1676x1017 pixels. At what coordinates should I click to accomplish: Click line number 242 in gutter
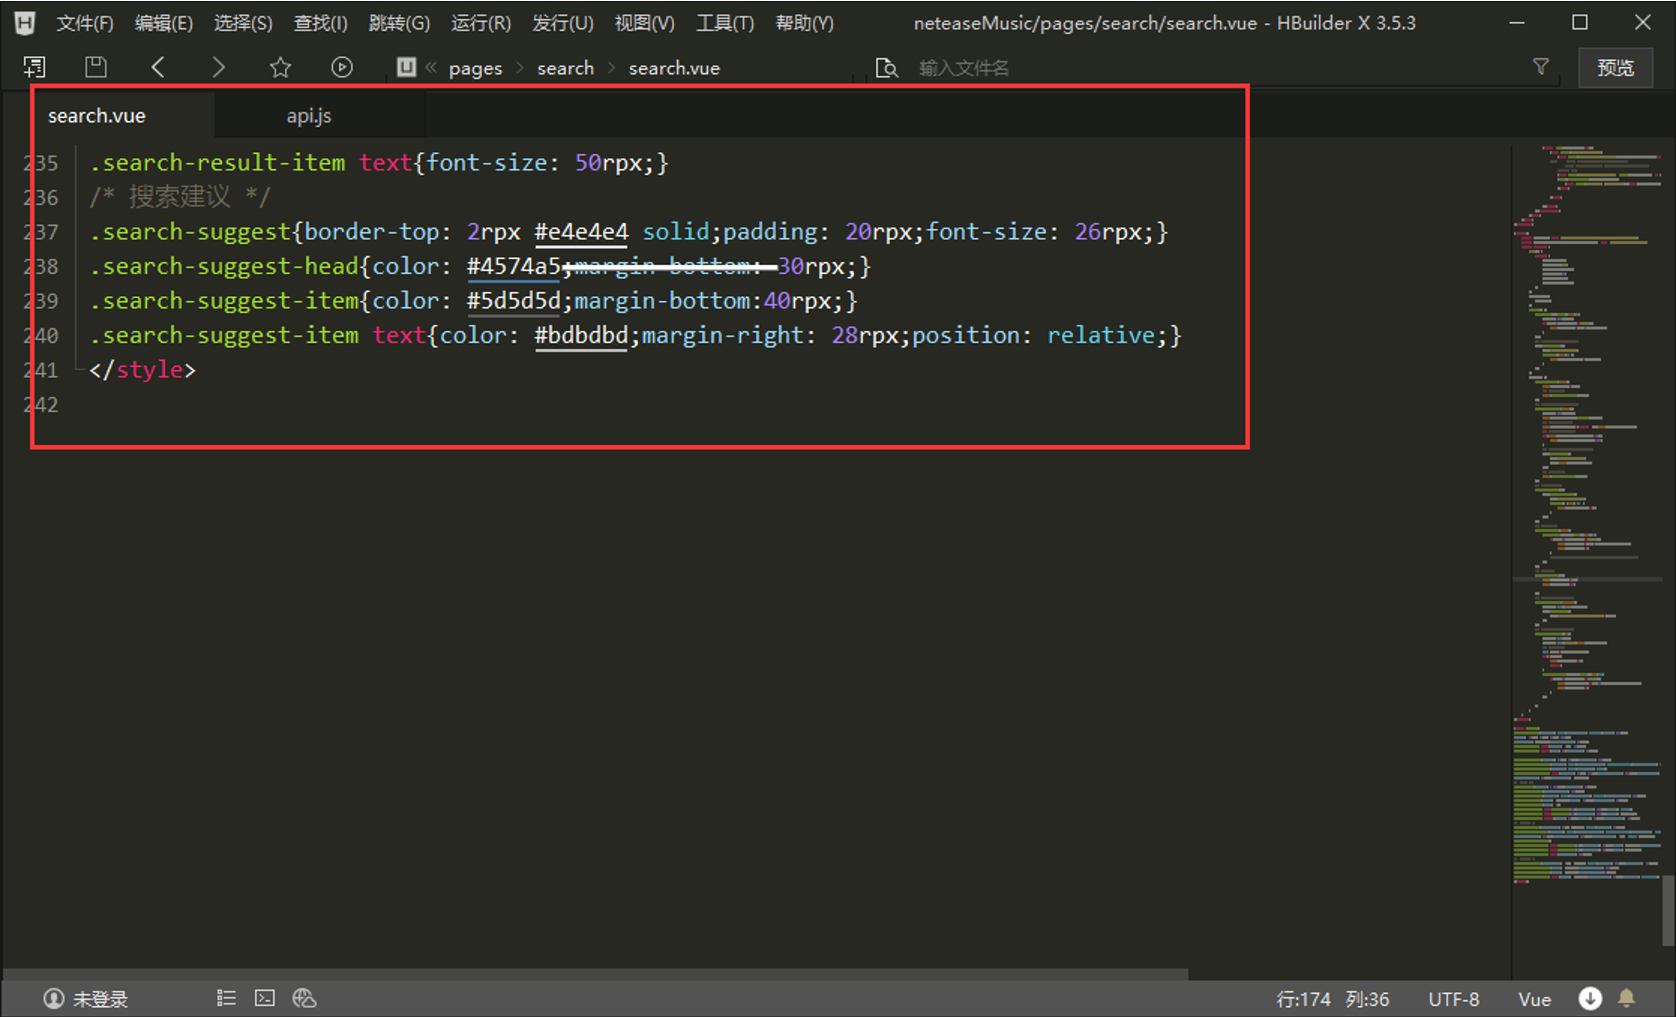click(41, 405)
